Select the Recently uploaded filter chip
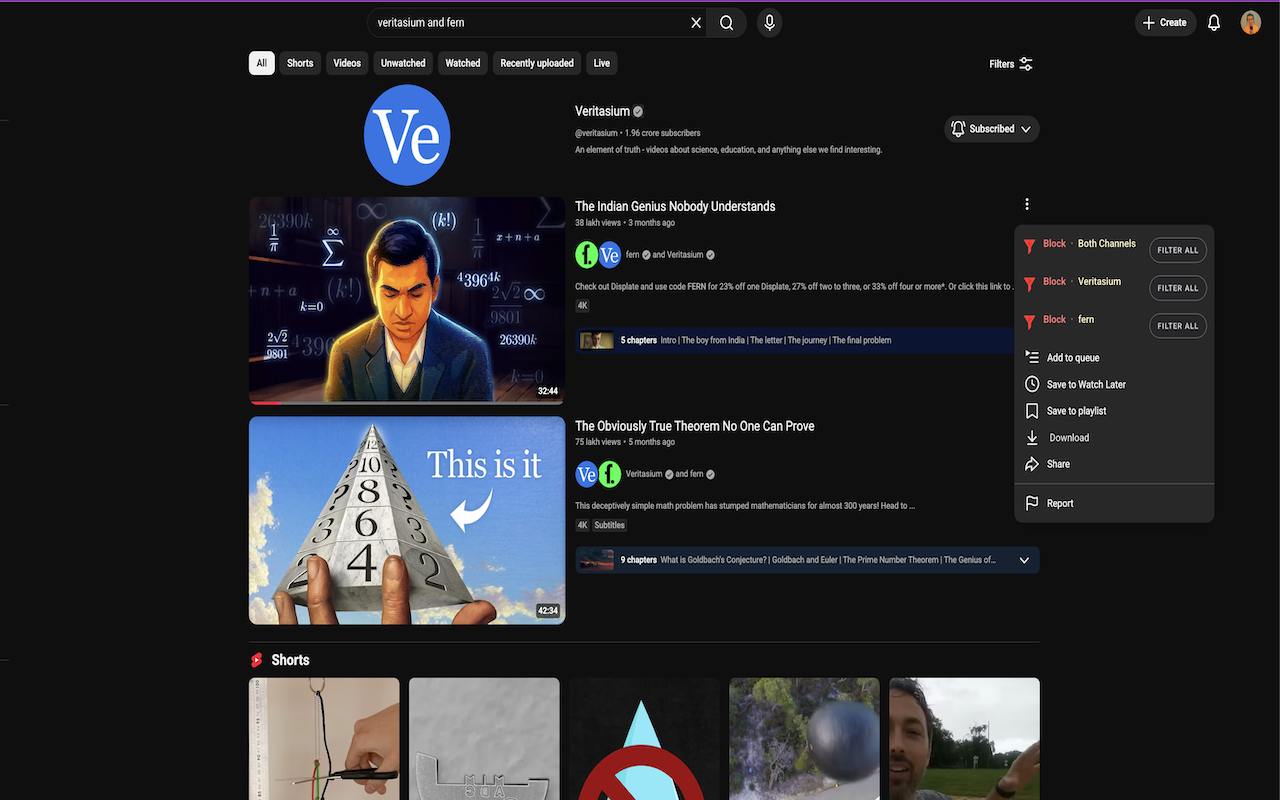This screenshot has width=1280, height=800. [537, 63]
